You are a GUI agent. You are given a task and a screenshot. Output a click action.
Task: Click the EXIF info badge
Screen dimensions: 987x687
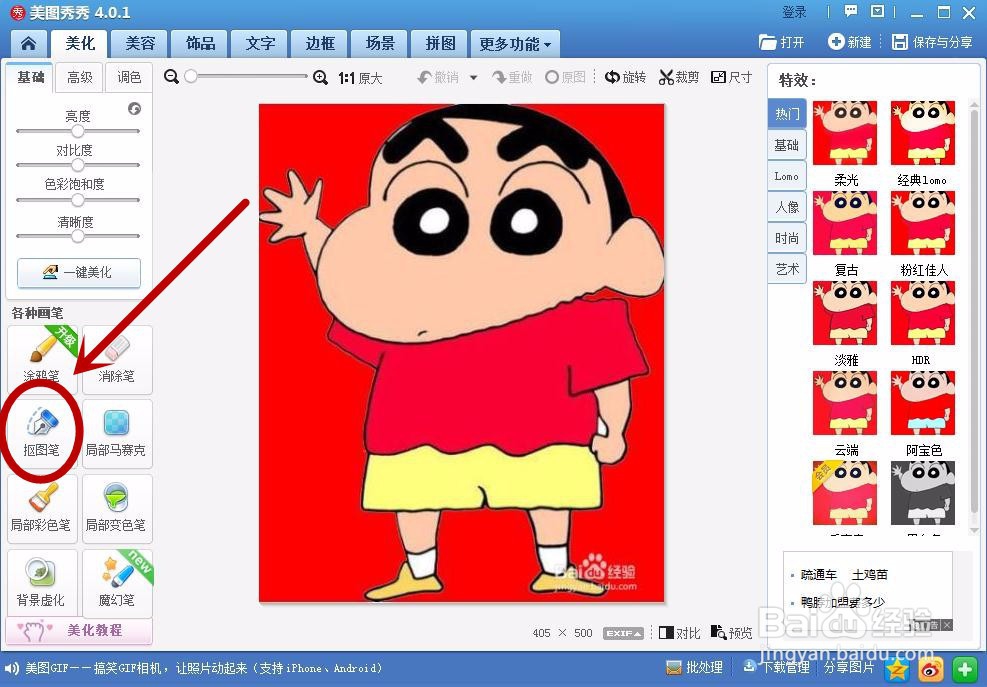tap(623, 633)
